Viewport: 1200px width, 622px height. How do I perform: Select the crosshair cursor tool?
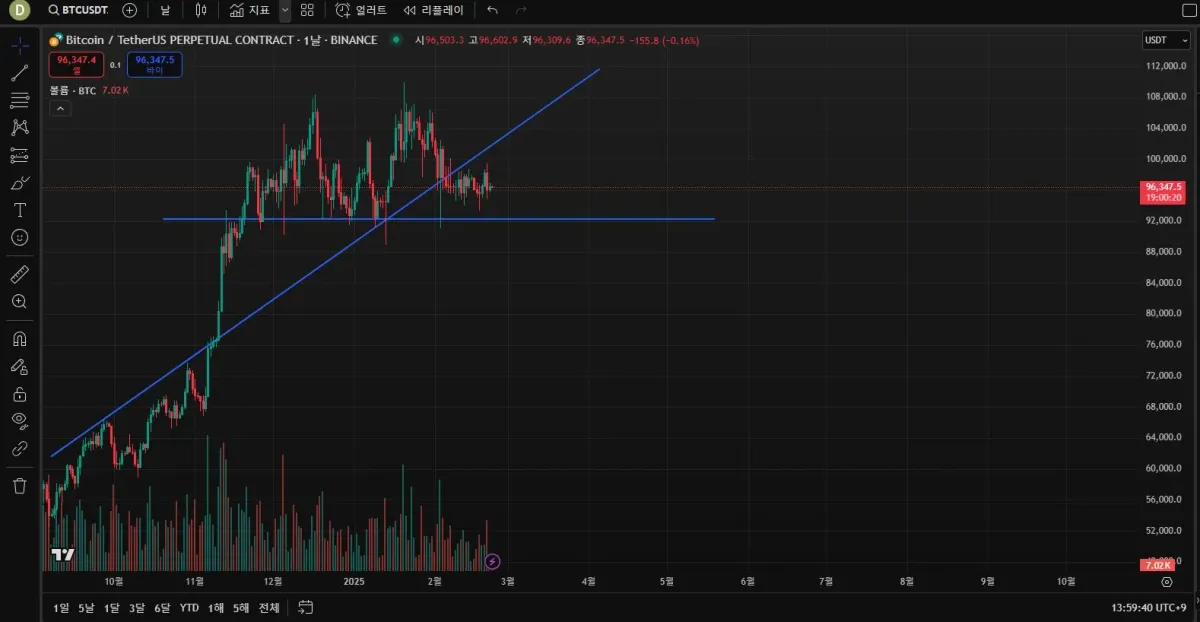tap(19, 46)
